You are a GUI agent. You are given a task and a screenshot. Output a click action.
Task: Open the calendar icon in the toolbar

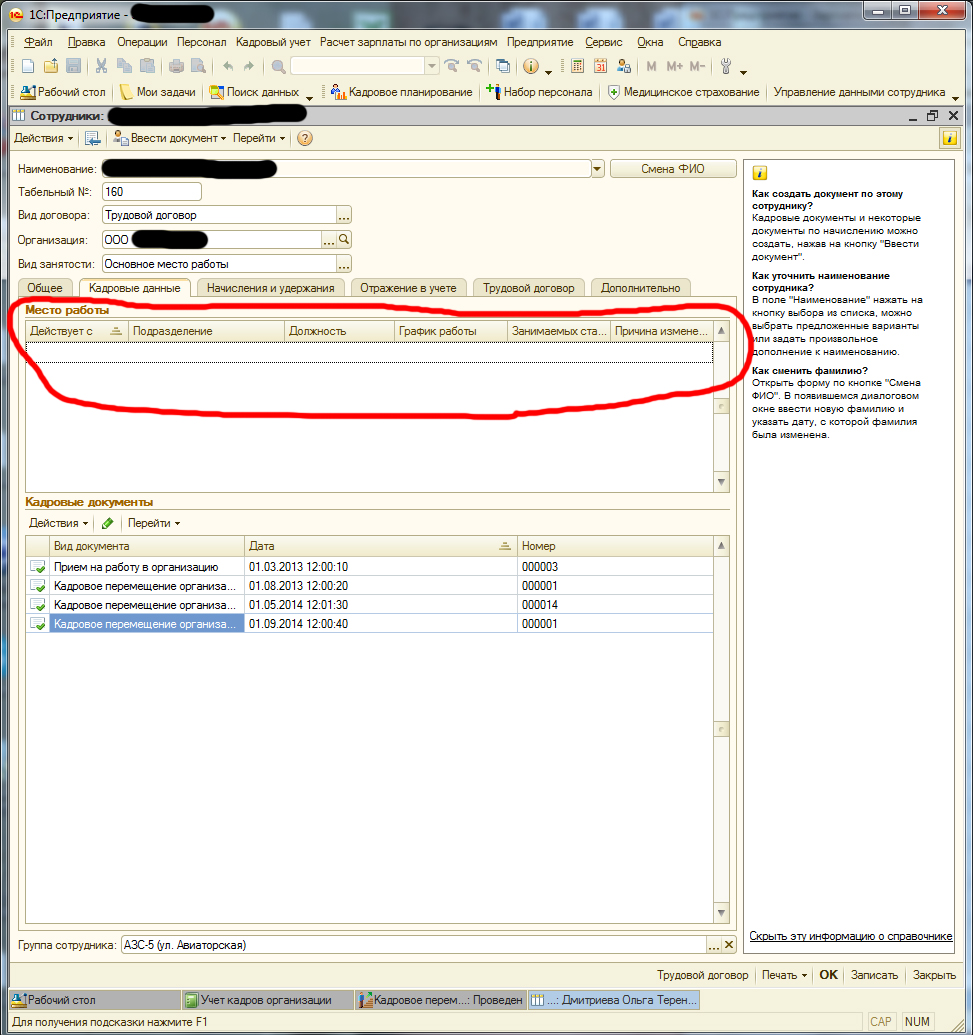coord(601,67)
